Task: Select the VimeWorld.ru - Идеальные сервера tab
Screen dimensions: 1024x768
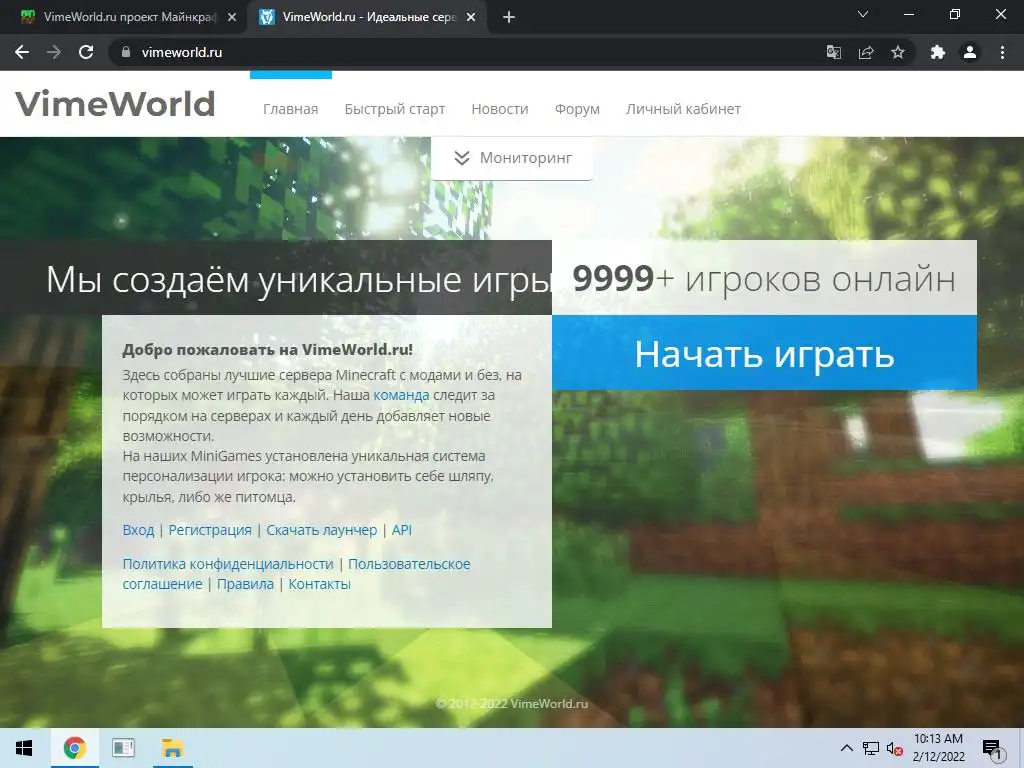Action: (366, 18)
